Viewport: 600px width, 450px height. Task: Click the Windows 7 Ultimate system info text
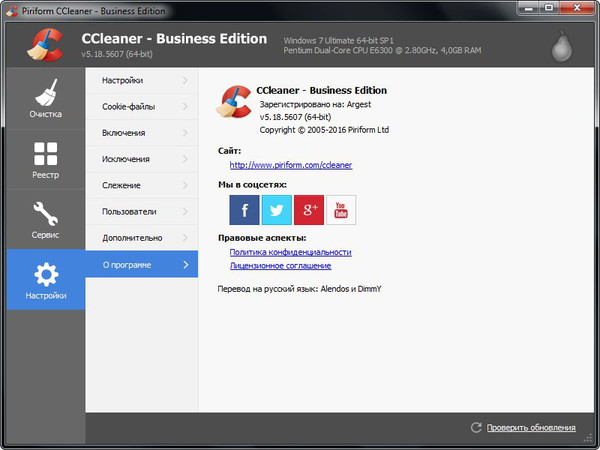(x=338, y=41)
